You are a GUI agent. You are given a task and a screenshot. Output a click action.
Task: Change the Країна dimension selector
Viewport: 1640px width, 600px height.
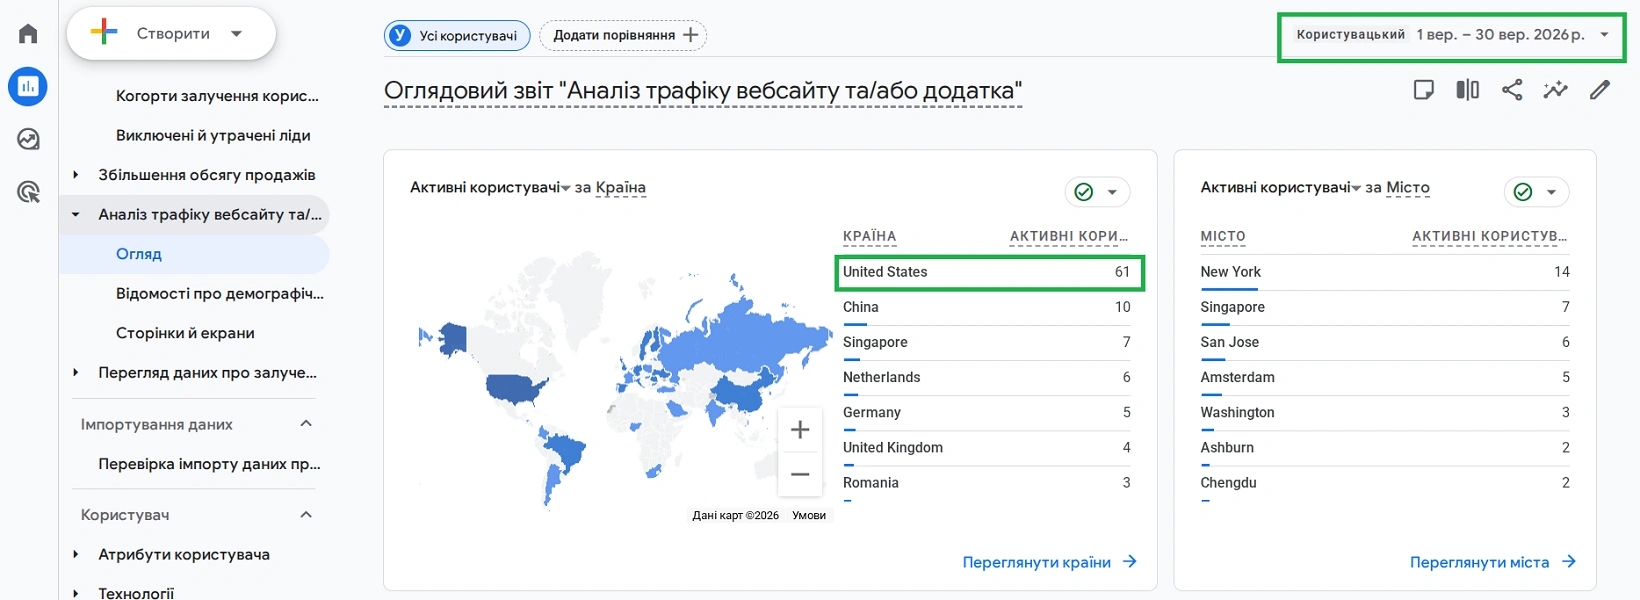click(620, 187)
